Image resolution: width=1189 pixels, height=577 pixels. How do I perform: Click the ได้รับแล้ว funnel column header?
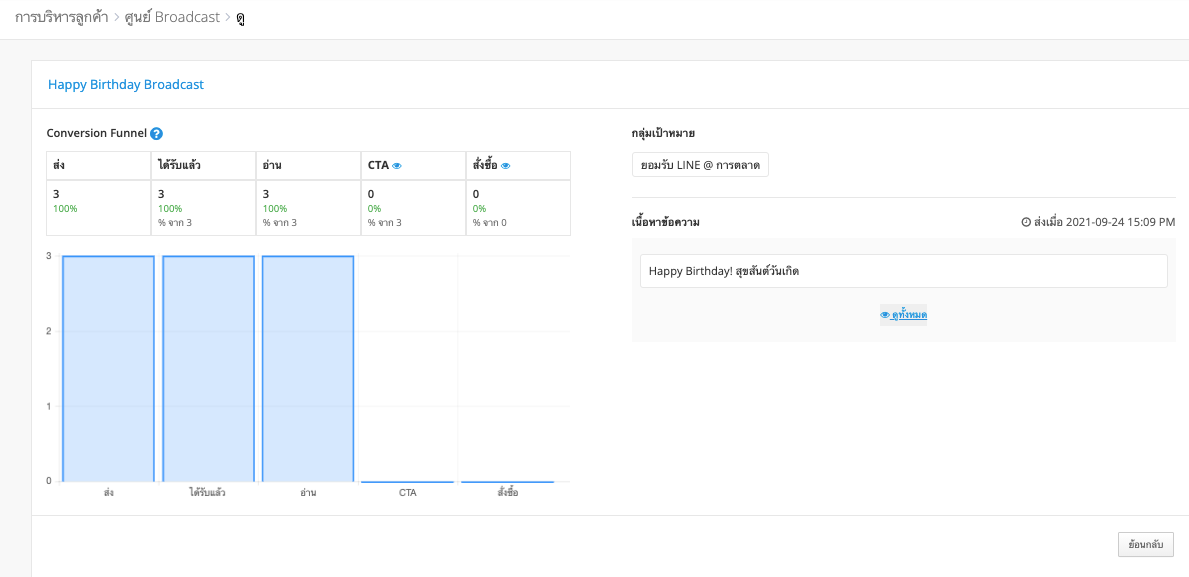click(203, 165)
